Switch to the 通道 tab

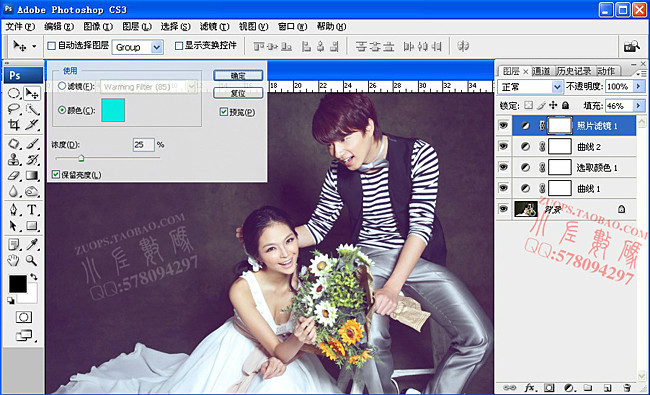[x=541, y=71]
